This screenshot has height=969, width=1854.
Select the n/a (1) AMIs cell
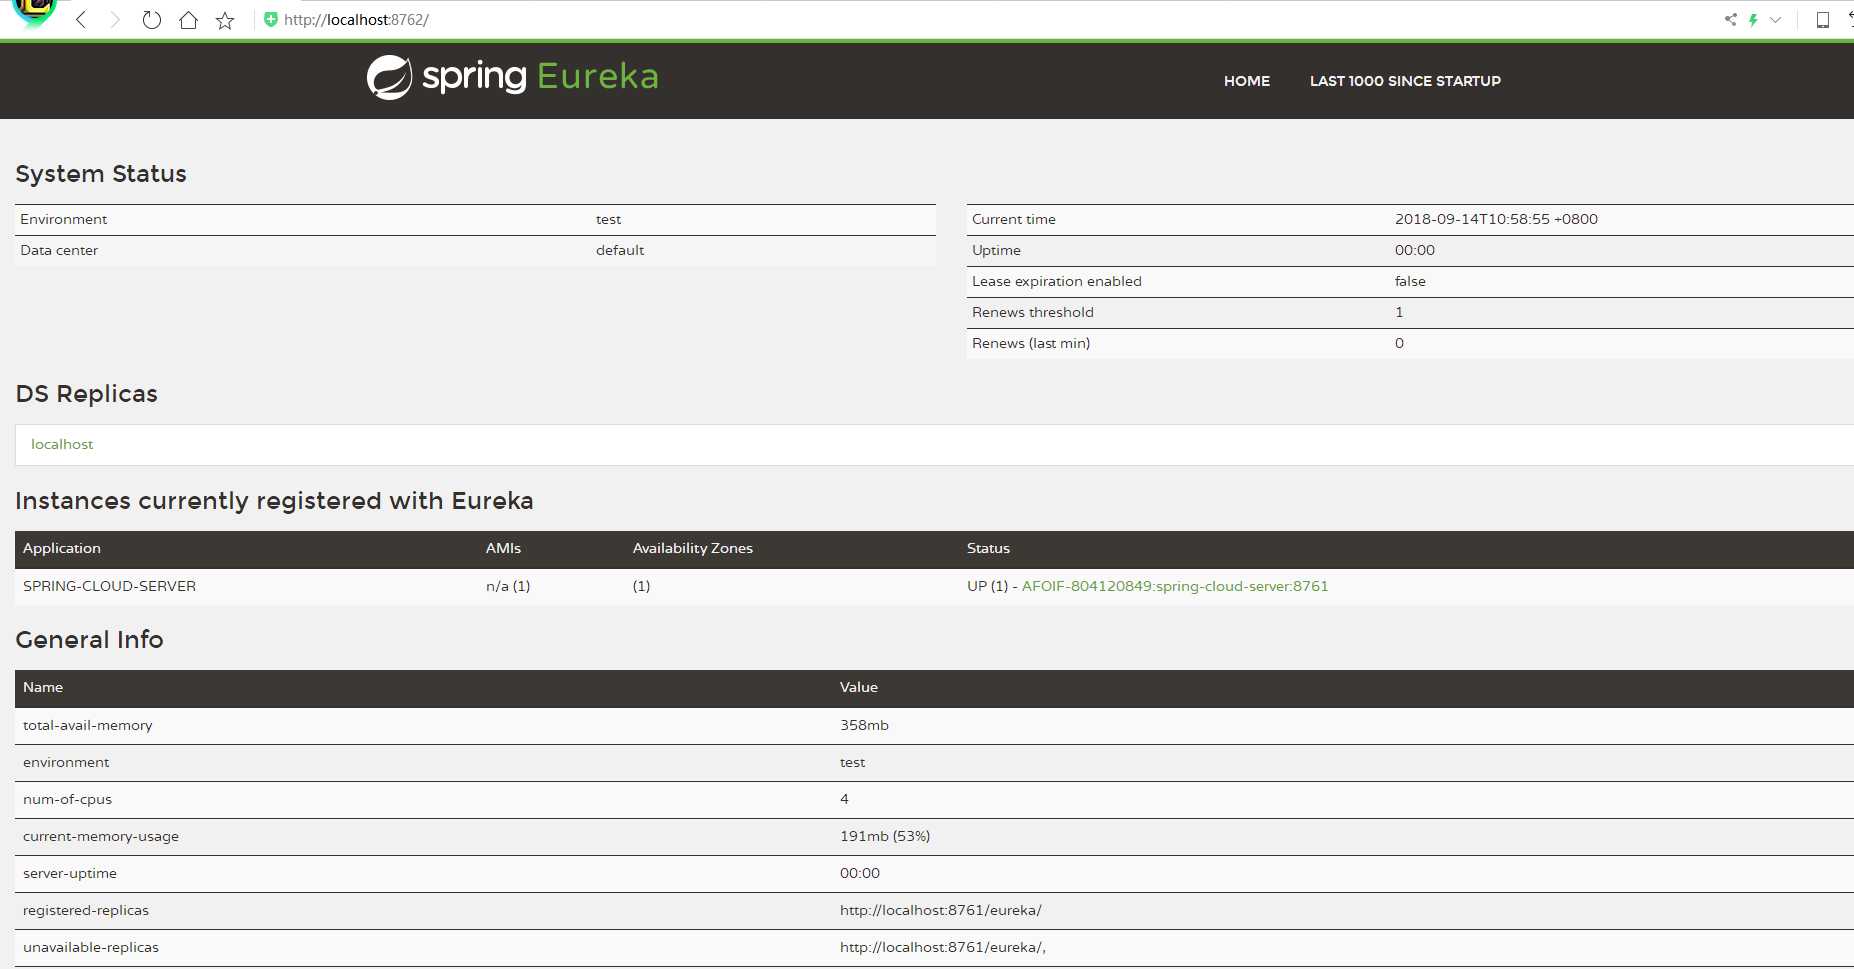click(508, 586)
